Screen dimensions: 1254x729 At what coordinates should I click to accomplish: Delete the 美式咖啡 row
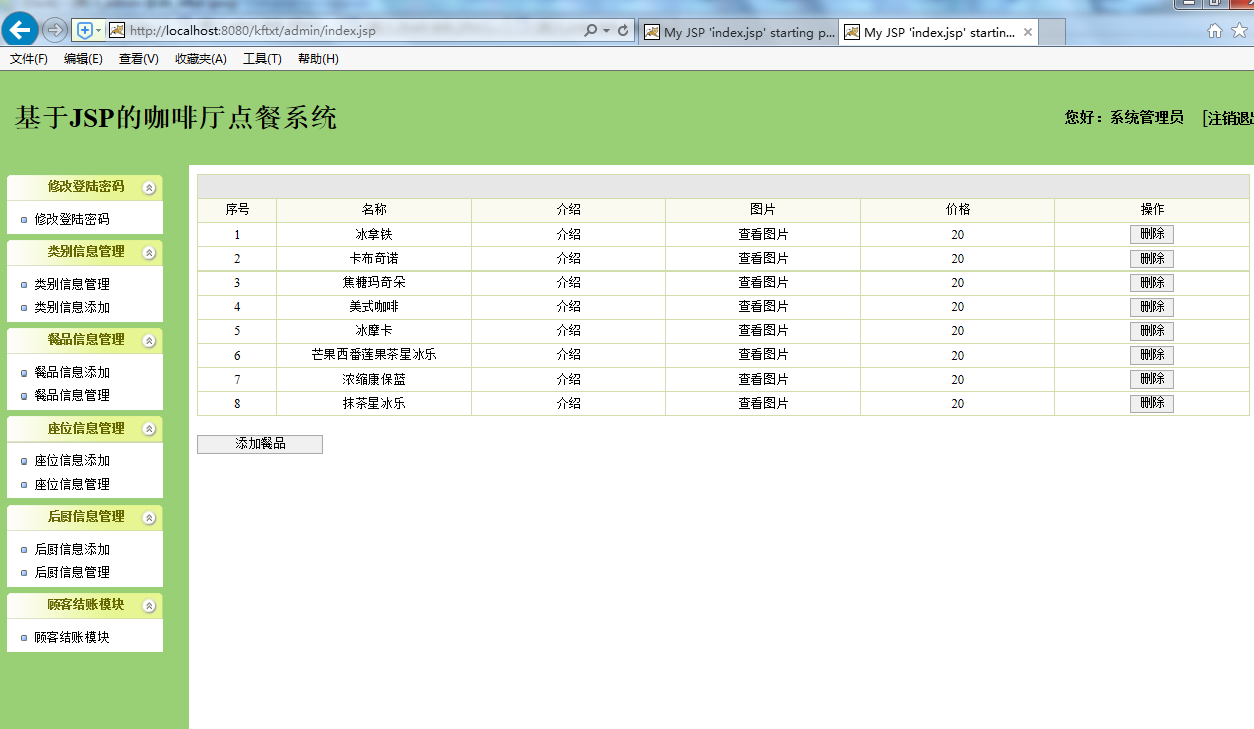click(1152, 307)
